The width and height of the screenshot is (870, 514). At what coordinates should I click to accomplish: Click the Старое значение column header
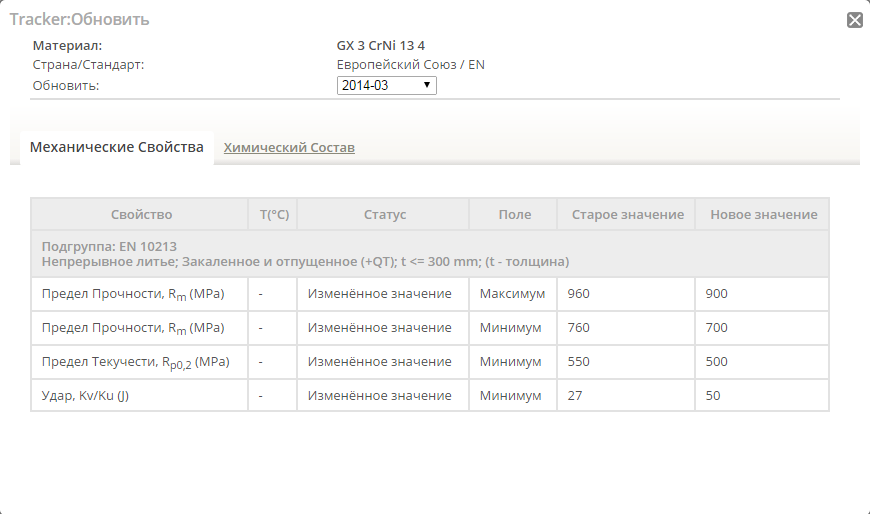pos(626,214)
